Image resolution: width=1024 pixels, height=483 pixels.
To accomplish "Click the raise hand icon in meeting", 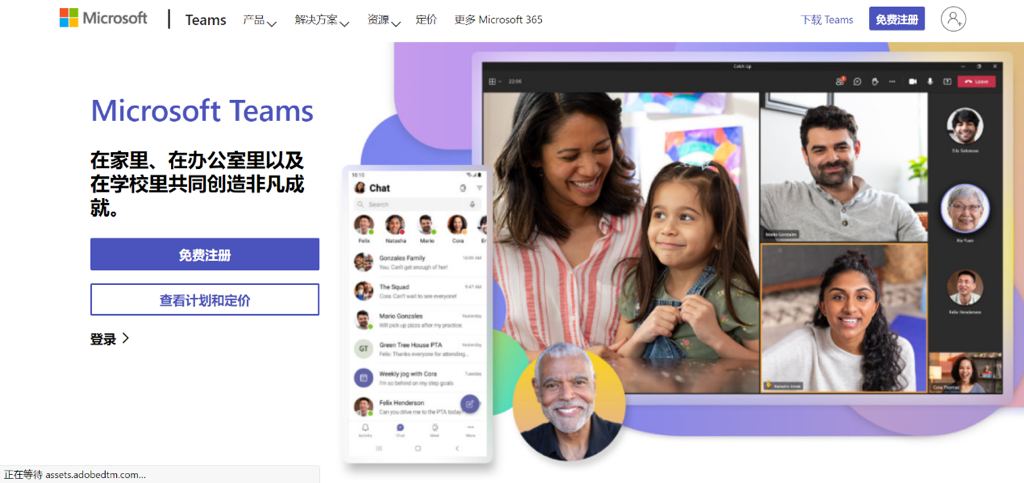I will coord(875,82).
